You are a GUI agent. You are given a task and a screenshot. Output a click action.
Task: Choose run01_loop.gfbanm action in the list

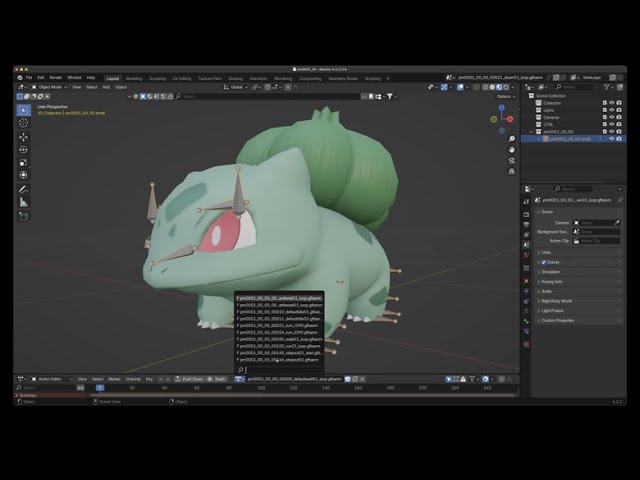click(279, 346)
